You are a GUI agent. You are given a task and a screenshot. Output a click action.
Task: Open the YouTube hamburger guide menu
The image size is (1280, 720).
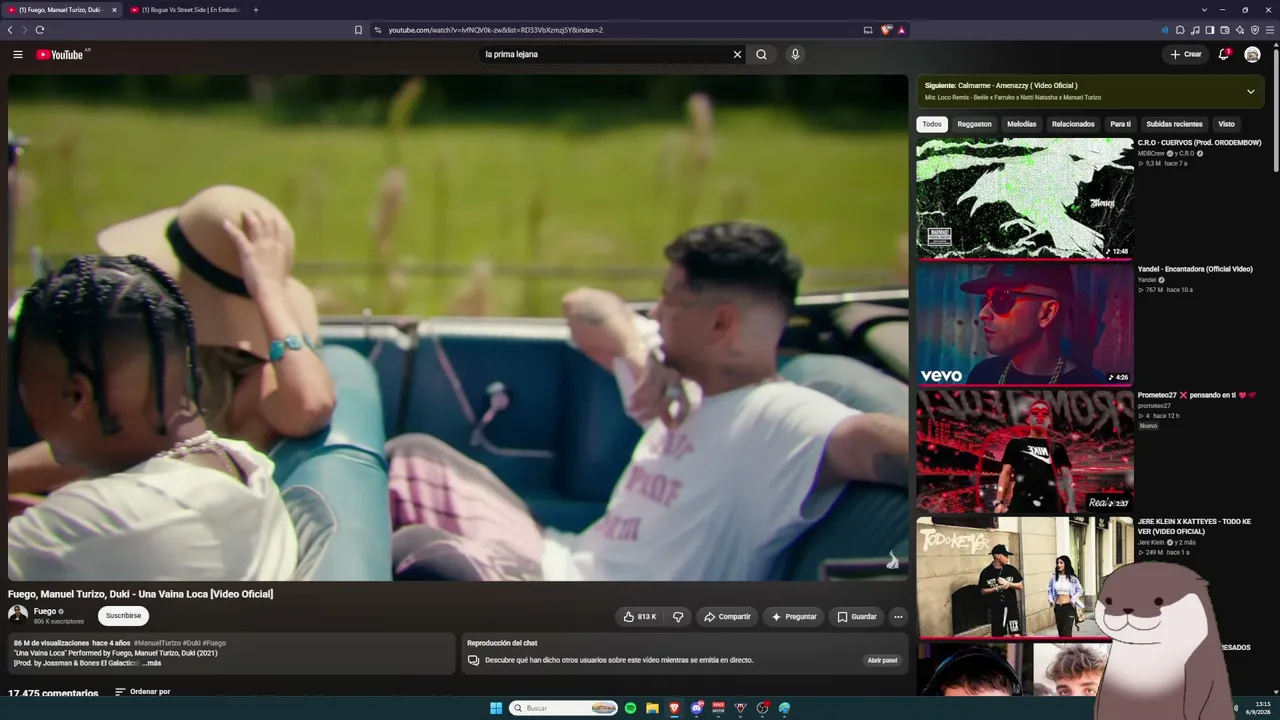pyautogui.click(x=17, y=54)
